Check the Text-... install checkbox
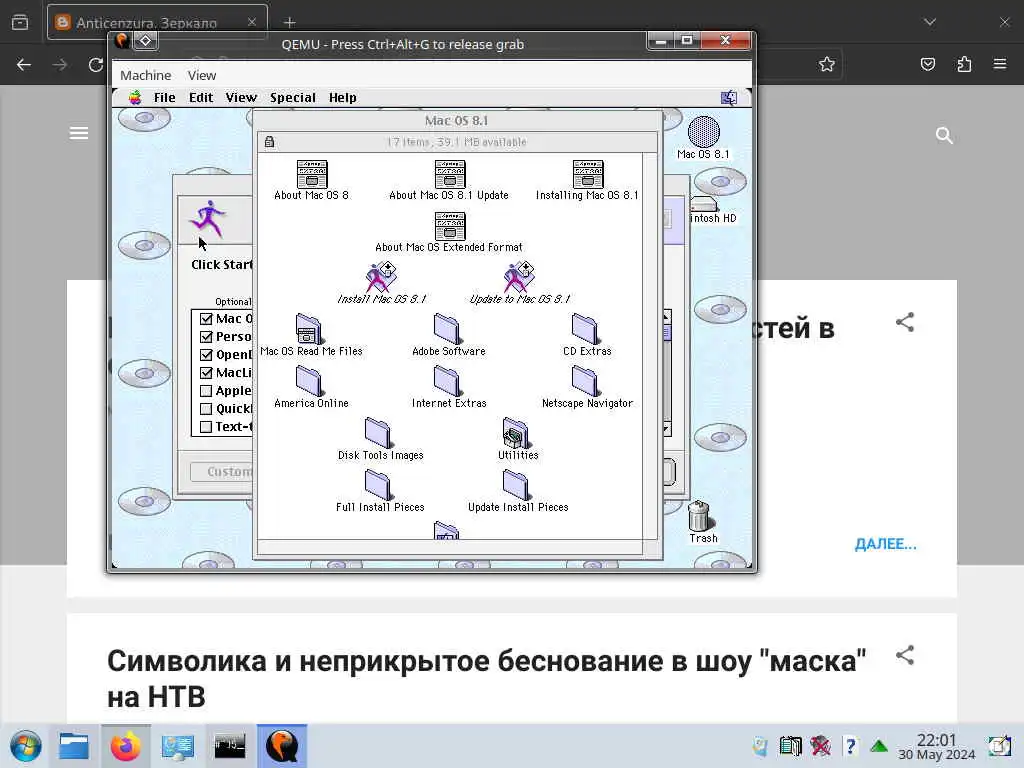This screenshot has width=1024, height=768. coord(206,426)
